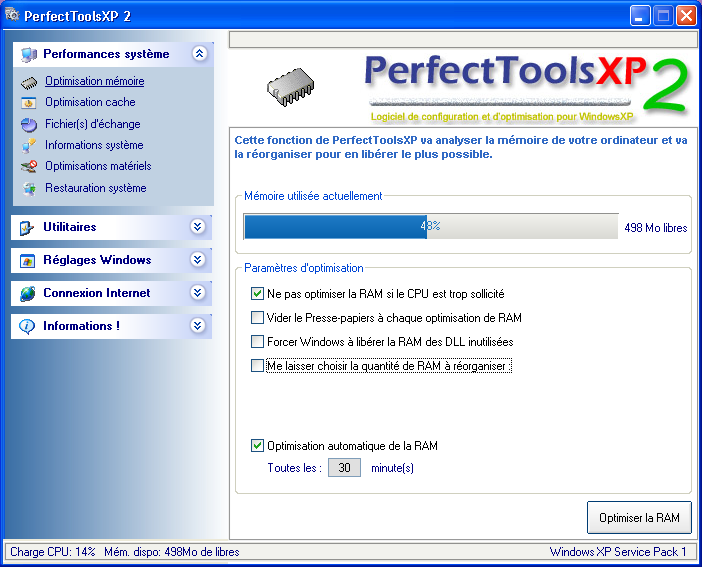Close the PerfectToolsXP 2 window
The height and width of the screenshot is (567, 702).
(x=686, y=16)
